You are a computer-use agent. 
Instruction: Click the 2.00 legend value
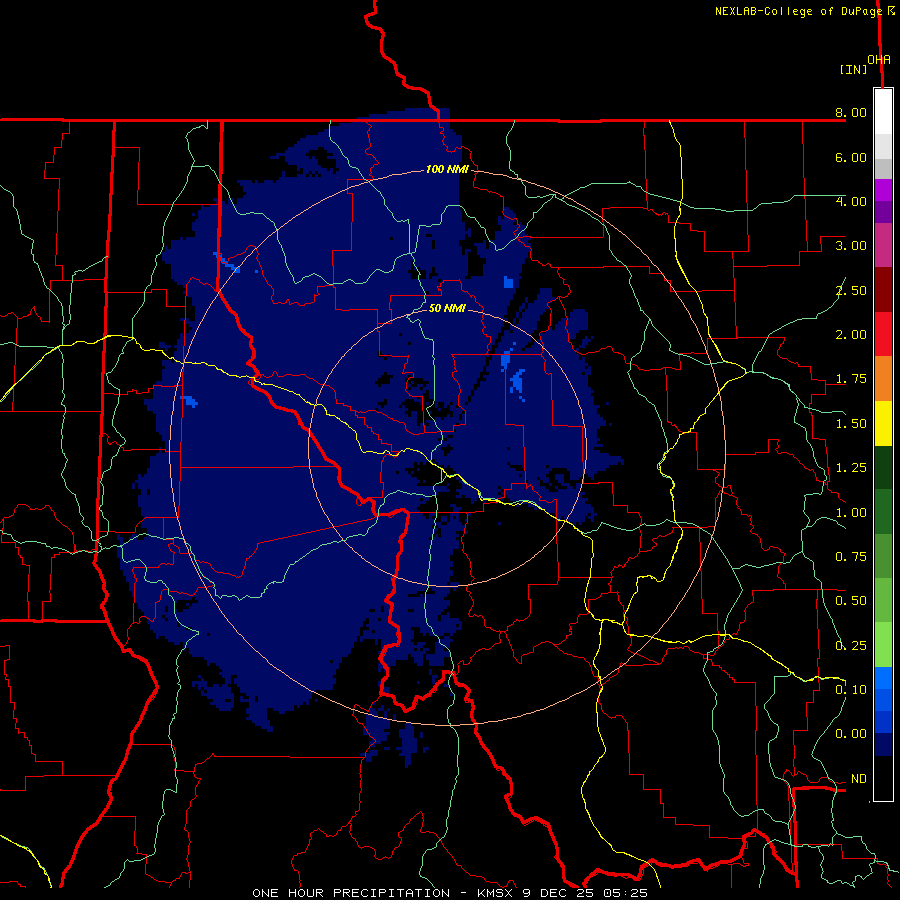tap(851, 335)
